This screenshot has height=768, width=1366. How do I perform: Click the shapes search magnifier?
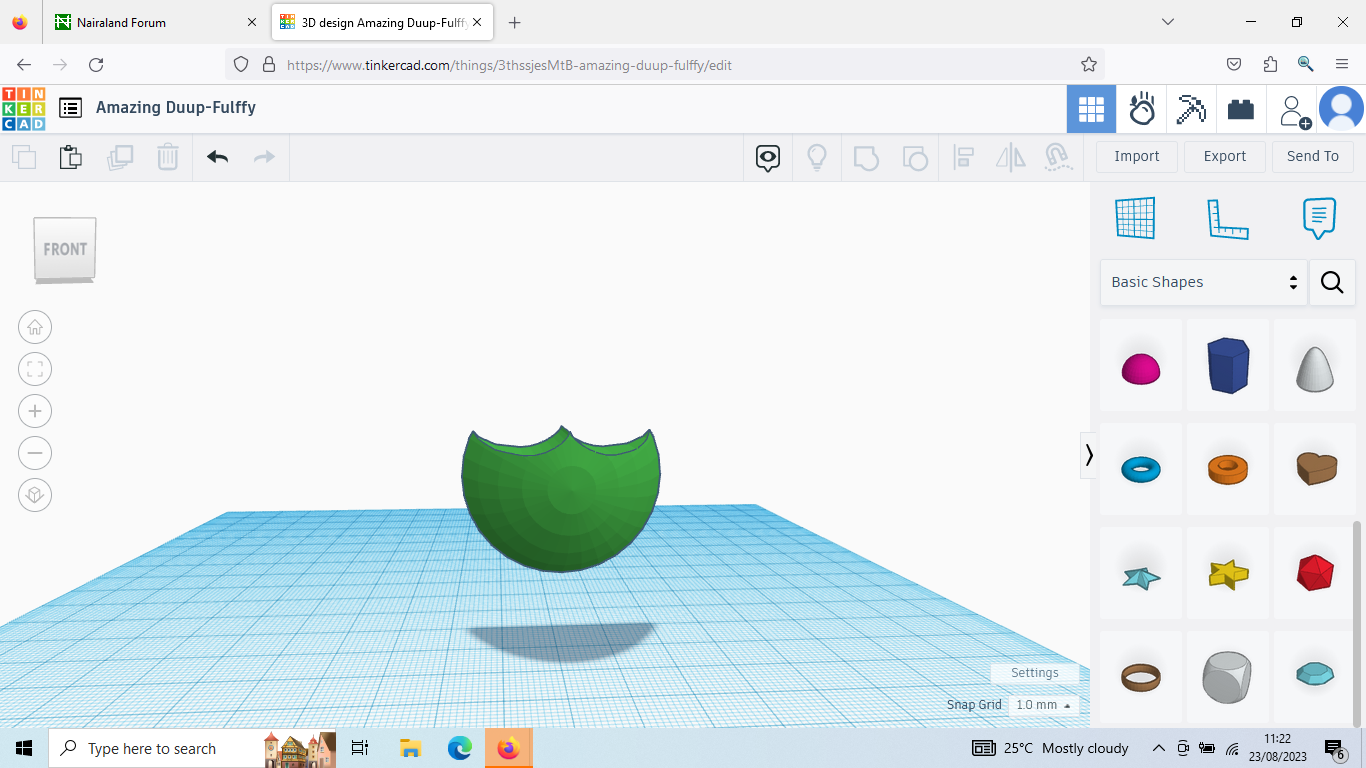coord(1332,282)
